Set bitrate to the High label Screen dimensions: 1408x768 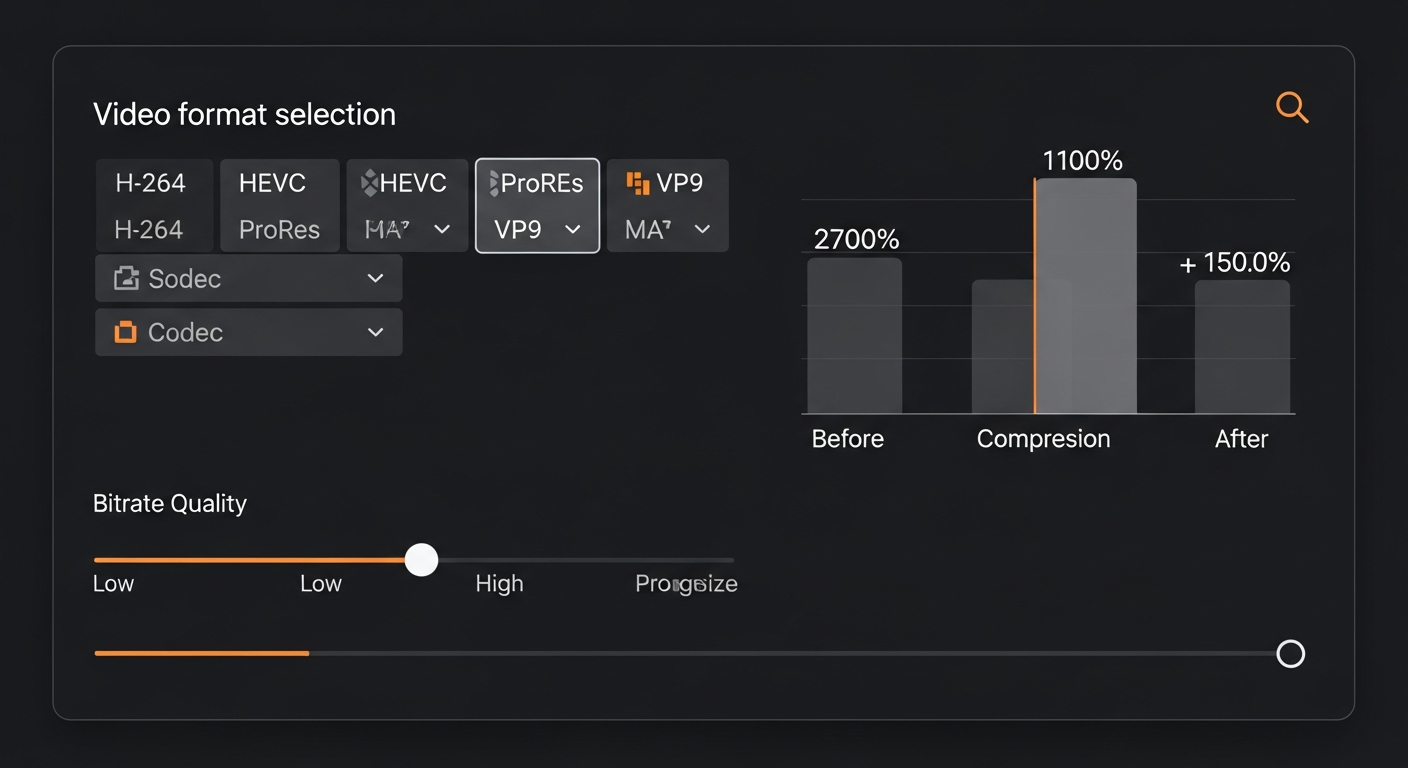coord(499,584)
